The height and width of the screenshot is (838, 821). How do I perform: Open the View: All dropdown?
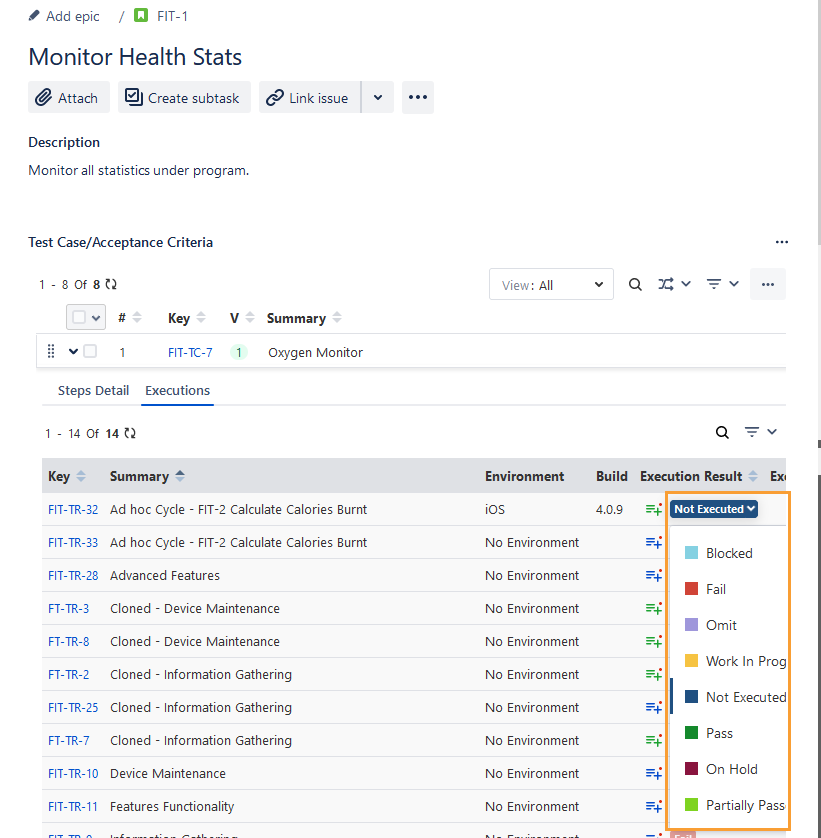551,284
